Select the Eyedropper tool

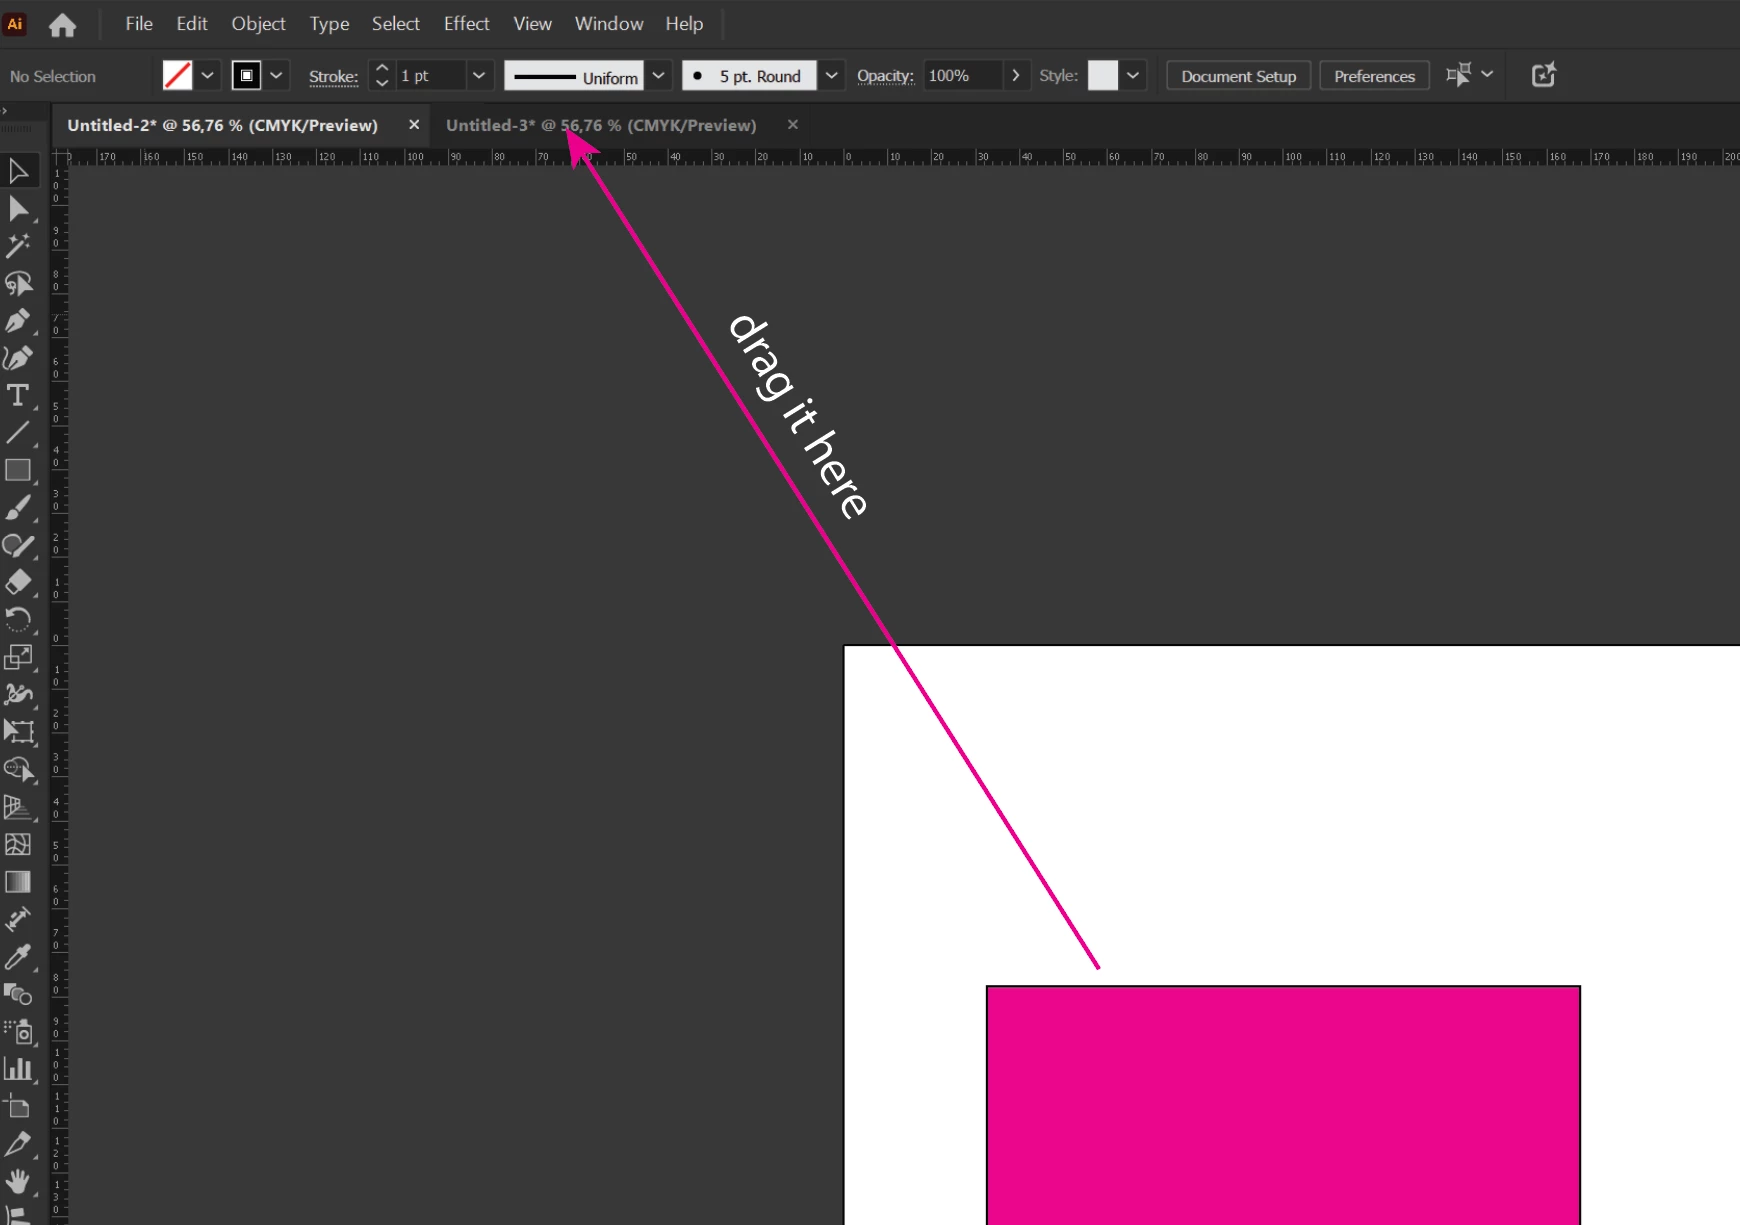[x=18, y=957]
